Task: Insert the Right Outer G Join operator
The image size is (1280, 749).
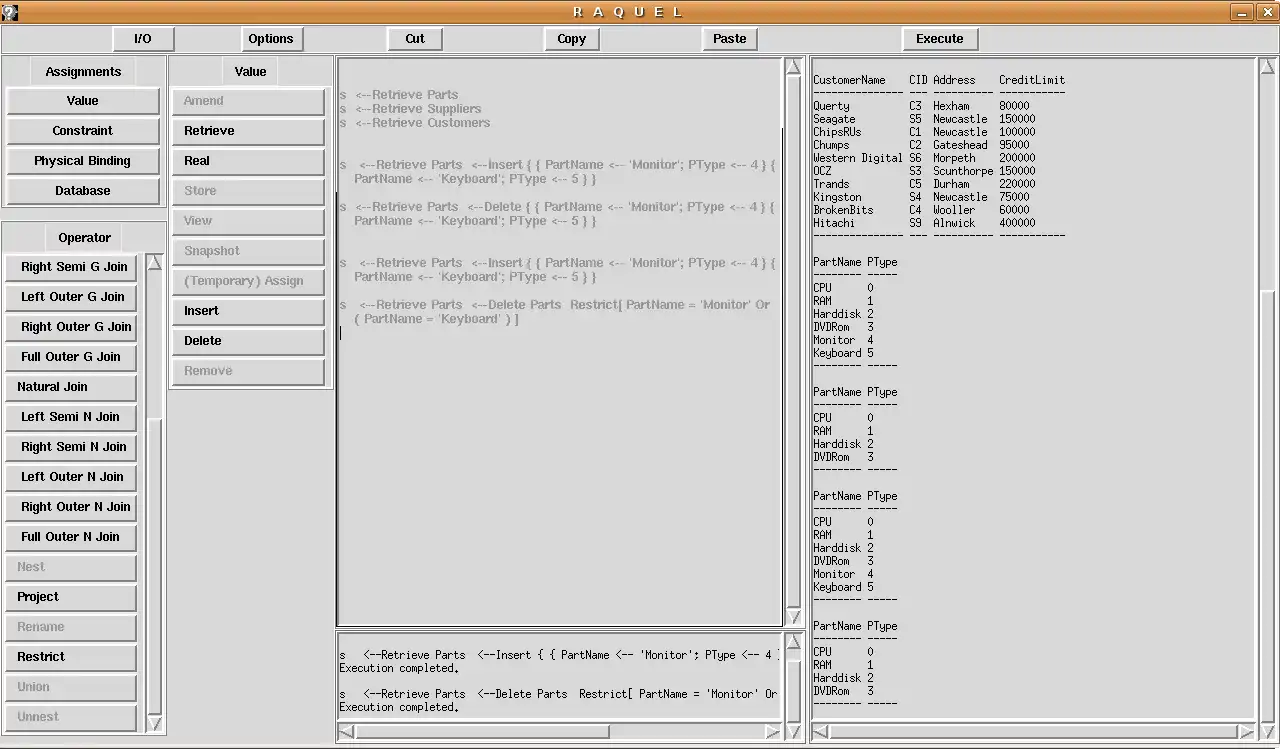Action: [x=72, y=327]
